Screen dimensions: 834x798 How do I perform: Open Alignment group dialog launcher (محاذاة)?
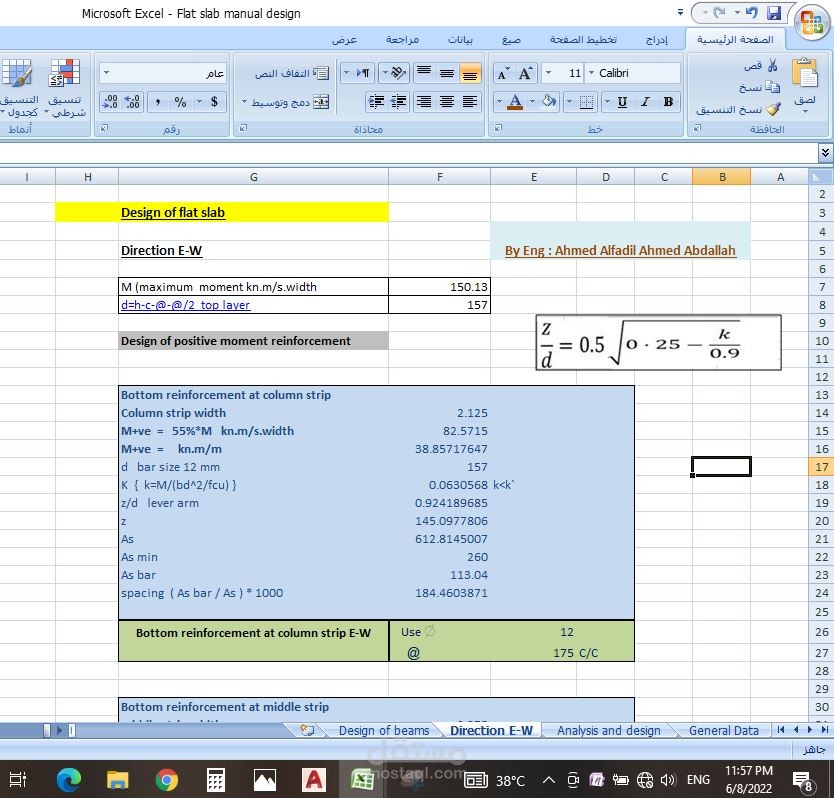coord(243,128)
